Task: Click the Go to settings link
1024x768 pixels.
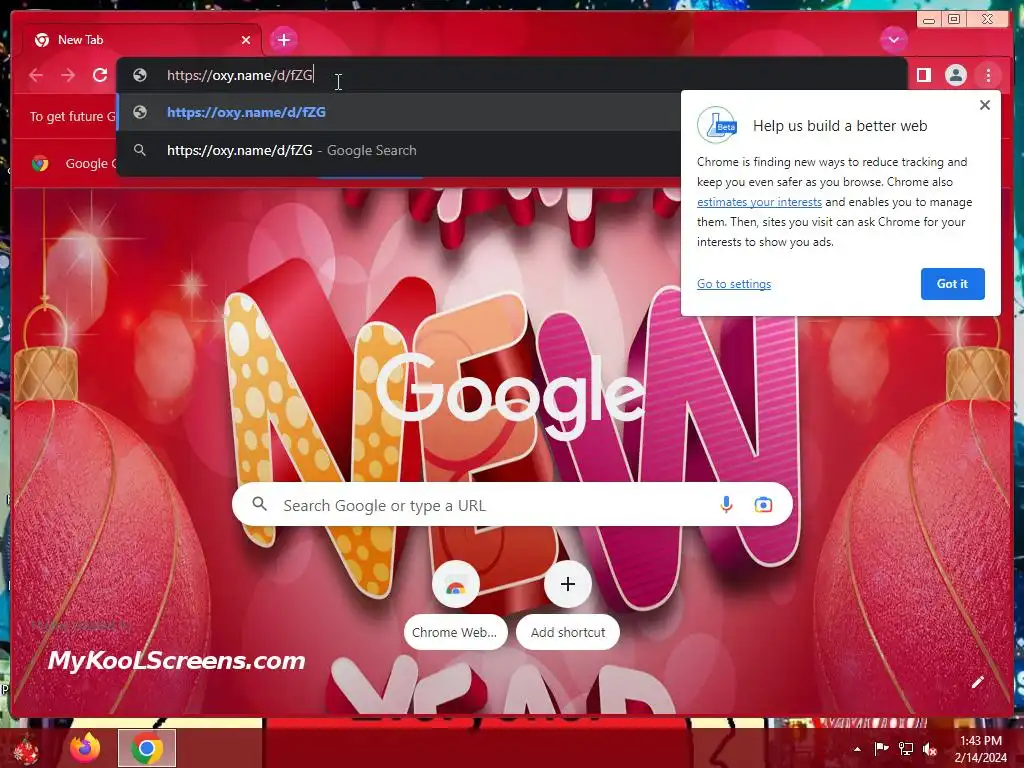Action: tap(733, 283)
